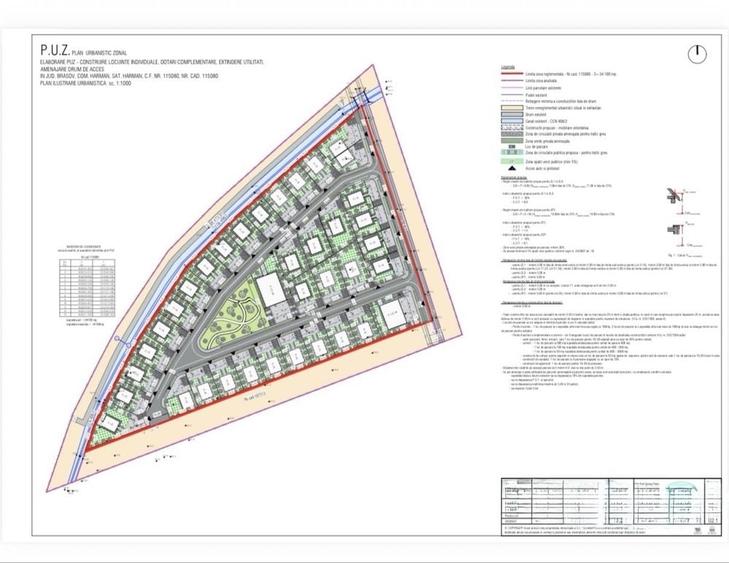Viewport: 729px width, 563px height.
Task: Click the 'Legenda' heading
Action: tap(507, 67)
